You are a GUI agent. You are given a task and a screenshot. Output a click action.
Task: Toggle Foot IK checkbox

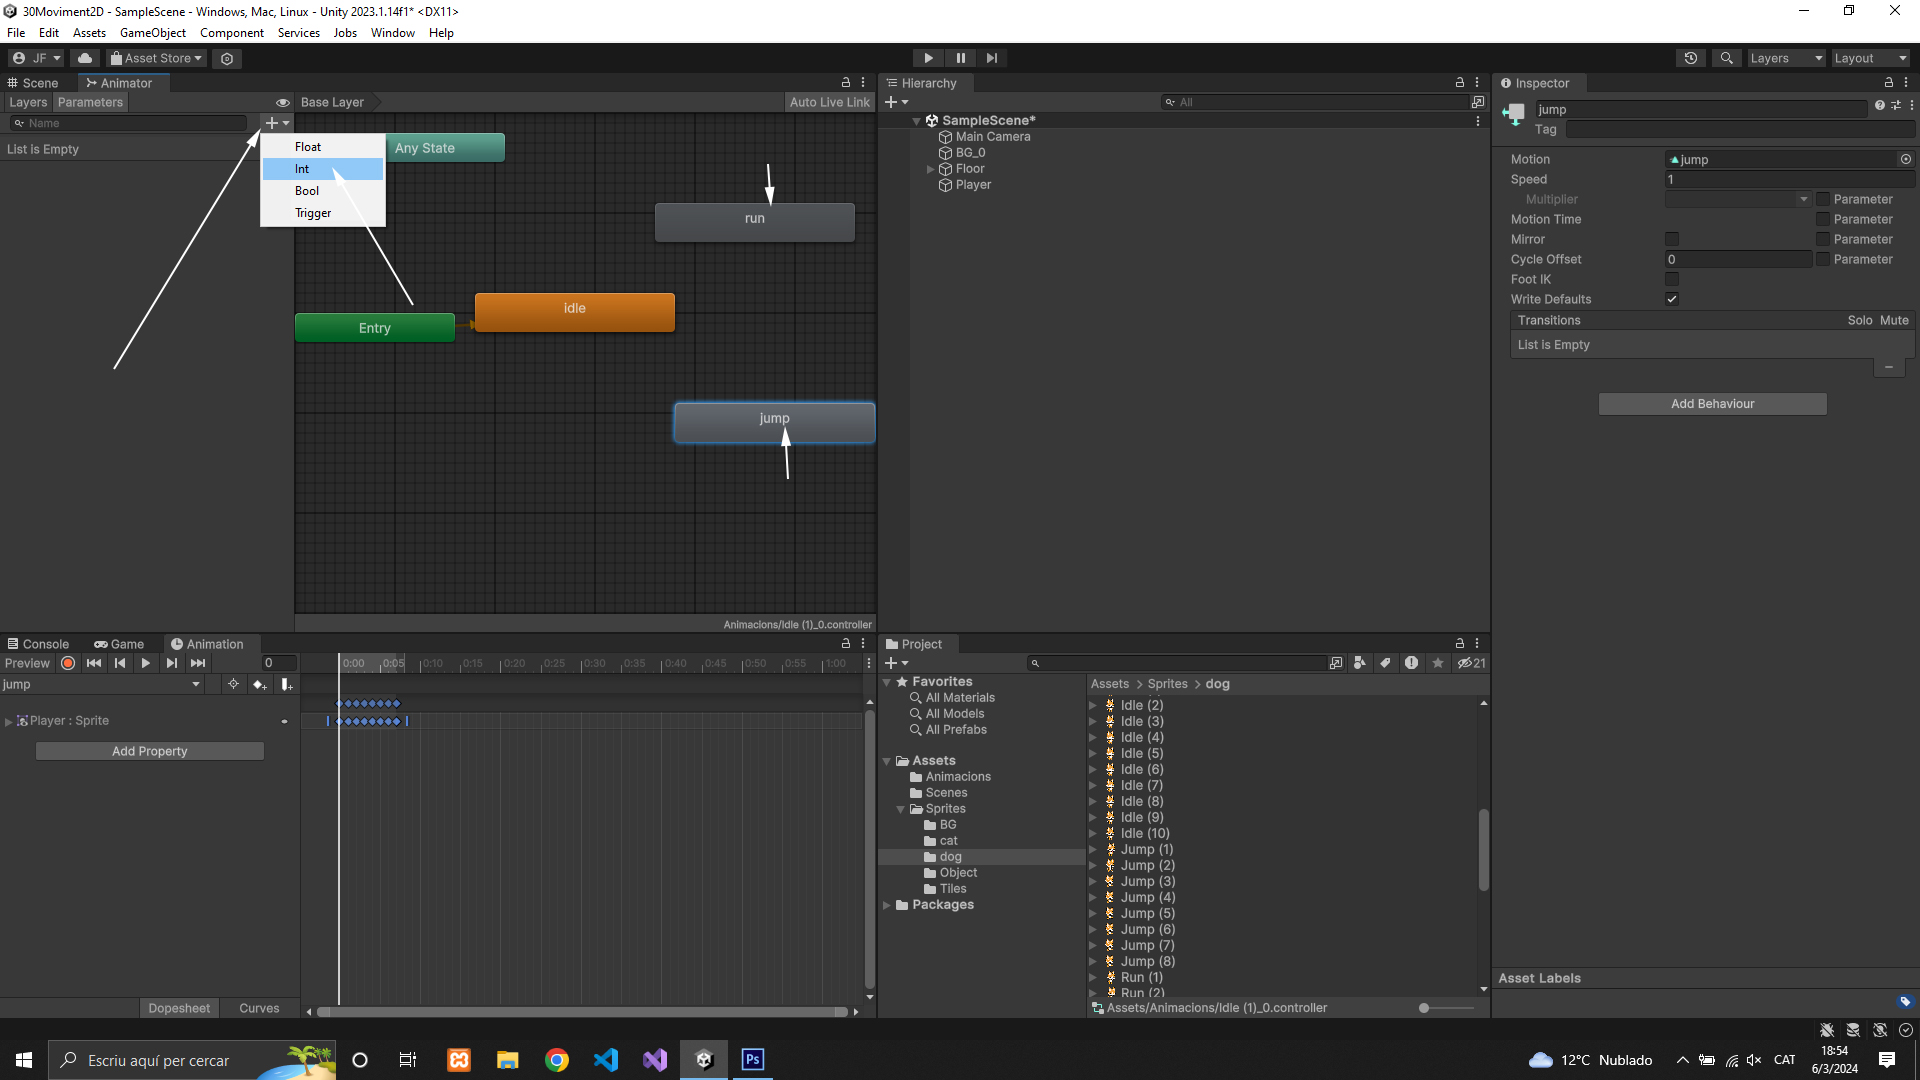tap(1672, 279)
